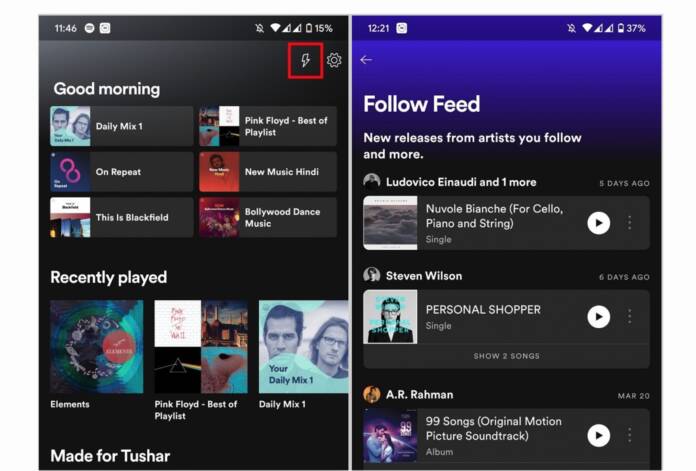This screenshot has width=696, height=471.
Task: Tap 'MAR 20' timestamp
Action: click(633, 396)
